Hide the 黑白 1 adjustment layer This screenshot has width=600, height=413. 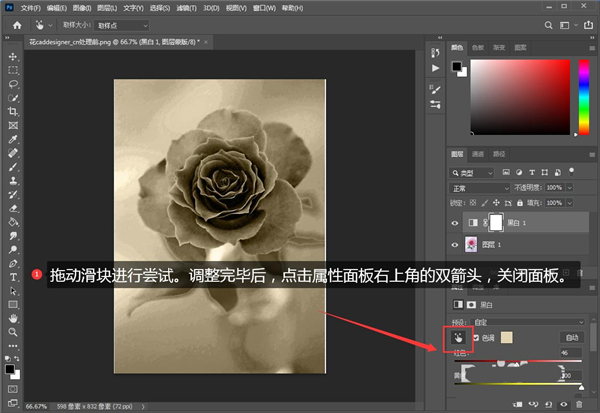tap(456, 224)
